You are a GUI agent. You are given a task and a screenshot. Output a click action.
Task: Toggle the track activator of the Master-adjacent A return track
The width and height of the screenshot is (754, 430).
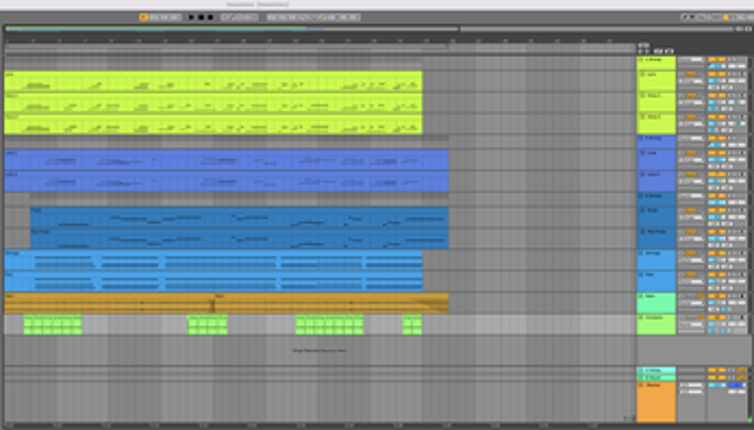click(x=714, y=370)
